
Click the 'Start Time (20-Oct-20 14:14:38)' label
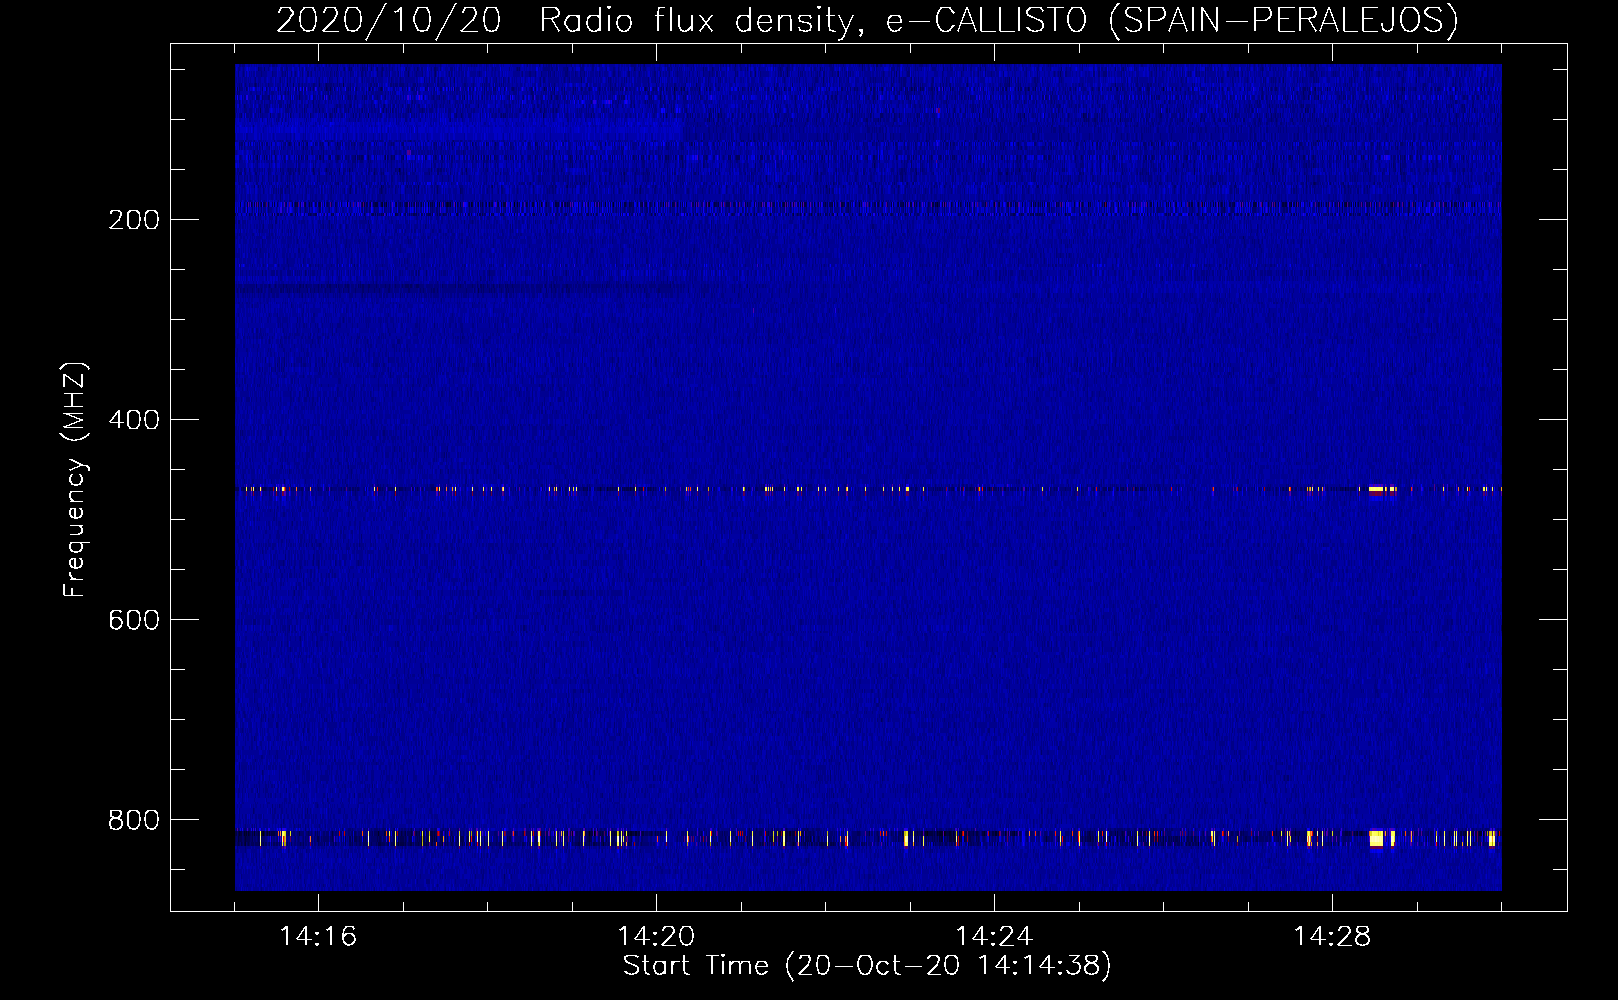(867, 966)
